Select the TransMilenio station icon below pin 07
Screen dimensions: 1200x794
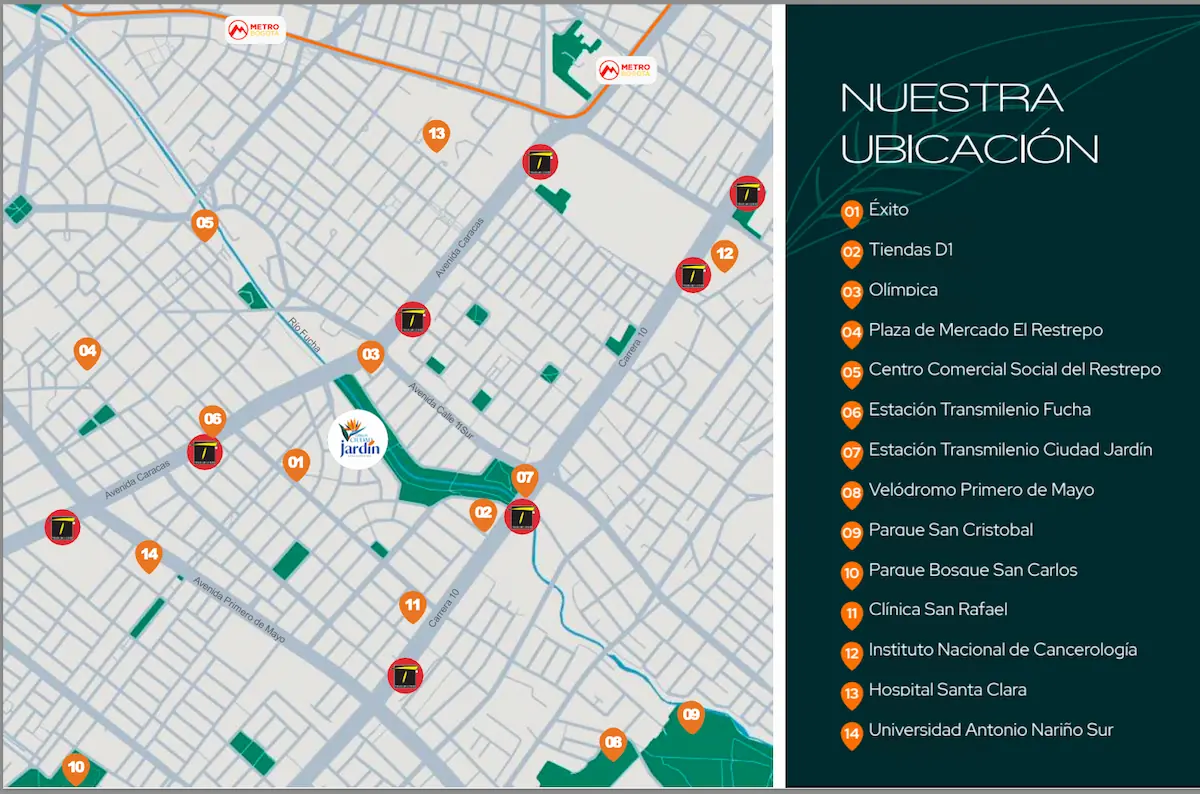pyautogui.click(x=522, y=516)
